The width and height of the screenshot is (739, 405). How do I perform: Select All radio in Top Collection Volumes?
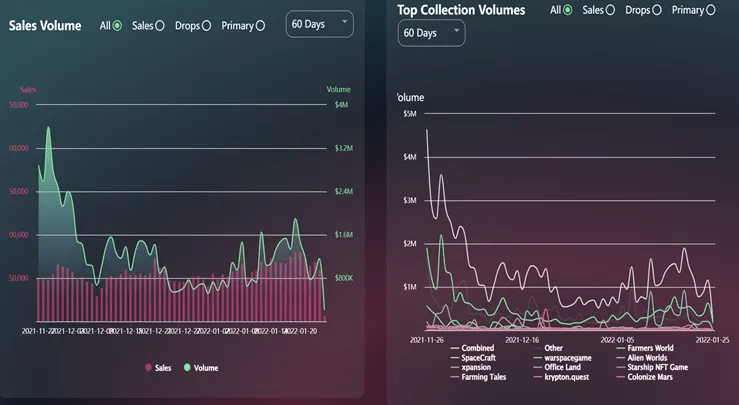tap(568, 10)
